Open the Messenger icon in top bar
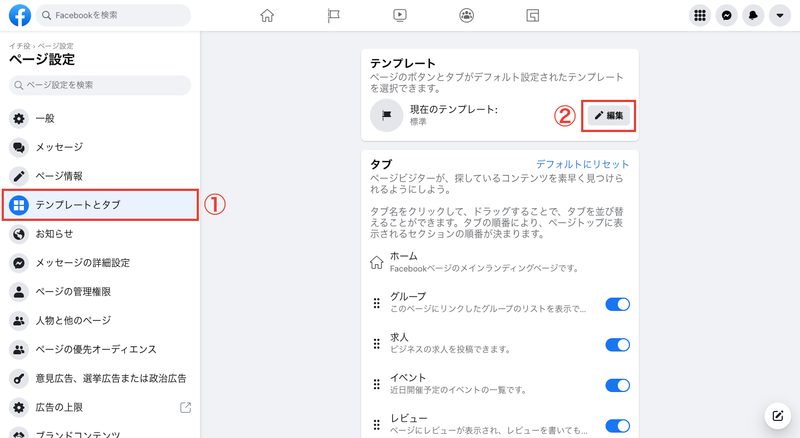 click(x=727, y=15)
